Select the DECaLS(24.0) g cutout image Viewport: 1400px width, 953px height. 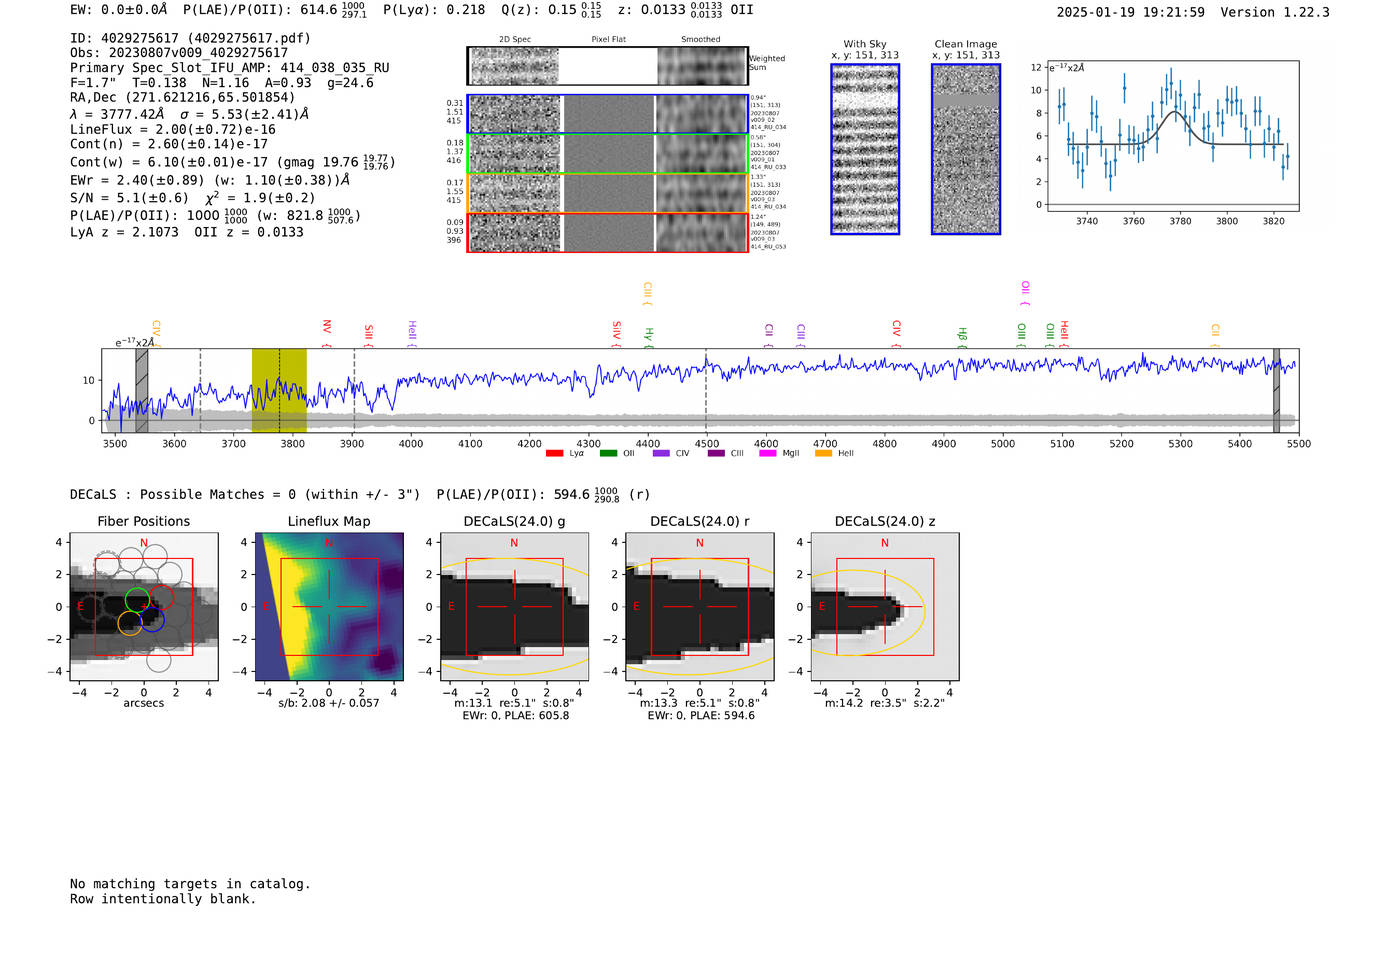(x=514, y=606)
